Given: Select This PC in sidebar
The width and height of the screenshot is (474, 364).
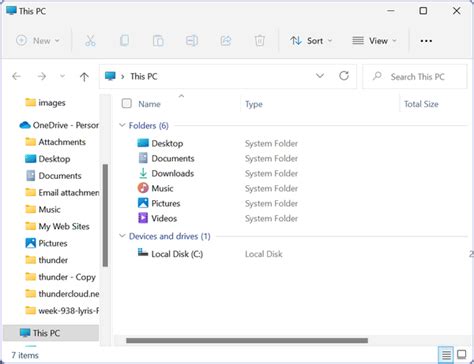Looking at the screenshot, I should tap(51, 333).
